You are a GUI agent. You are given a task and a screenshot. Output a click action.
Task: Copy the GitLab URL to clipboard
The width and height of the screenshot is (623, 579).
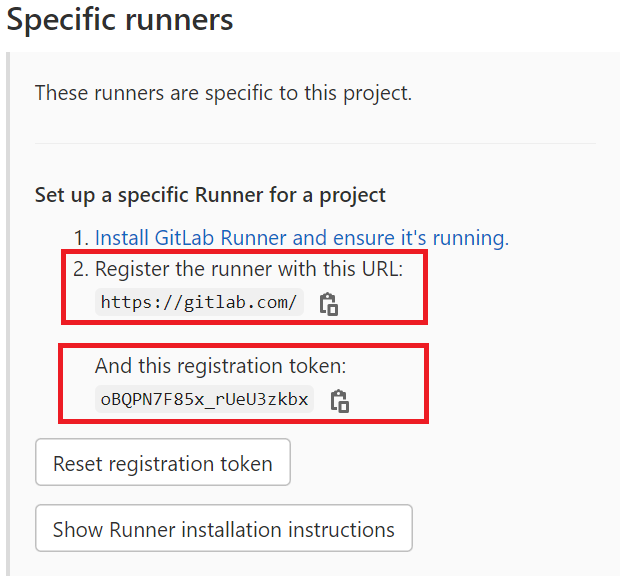click(x=328, y=304)
